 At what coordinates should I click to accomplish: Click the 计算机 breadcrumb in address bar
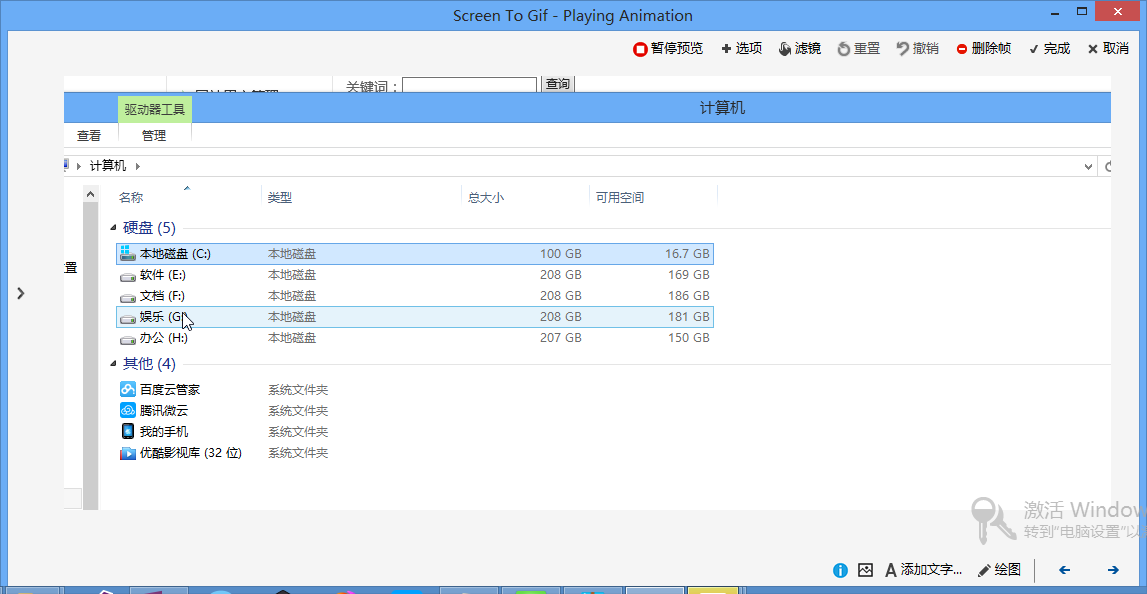coord(108,166)
